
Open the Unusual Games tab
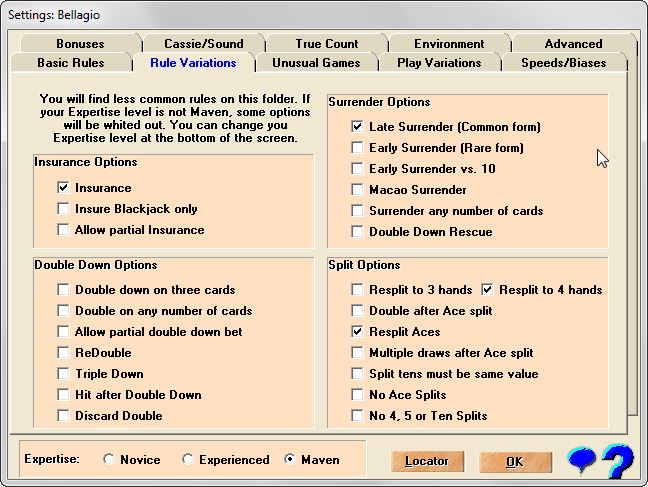point(316,63)
